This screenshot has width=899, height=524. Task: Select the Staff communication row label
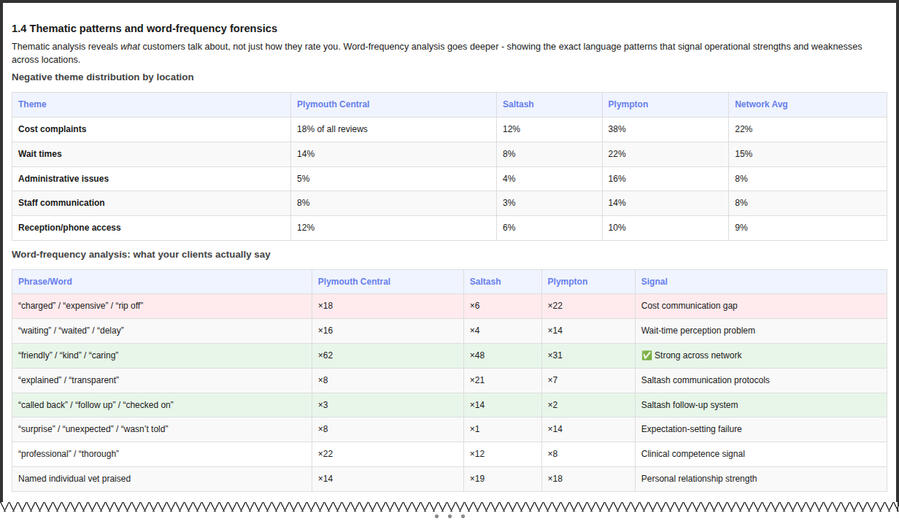[60, 203]
